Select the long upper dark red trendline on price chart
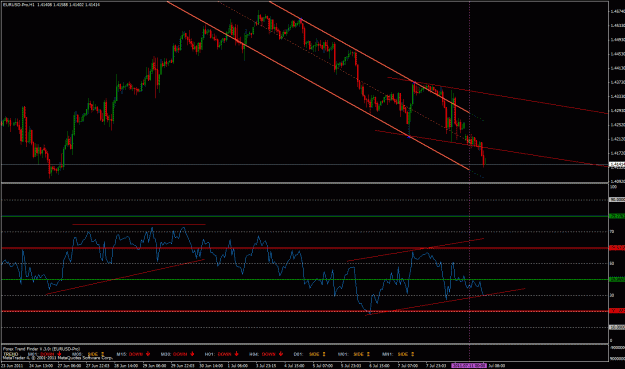 [x=498, y=96]
